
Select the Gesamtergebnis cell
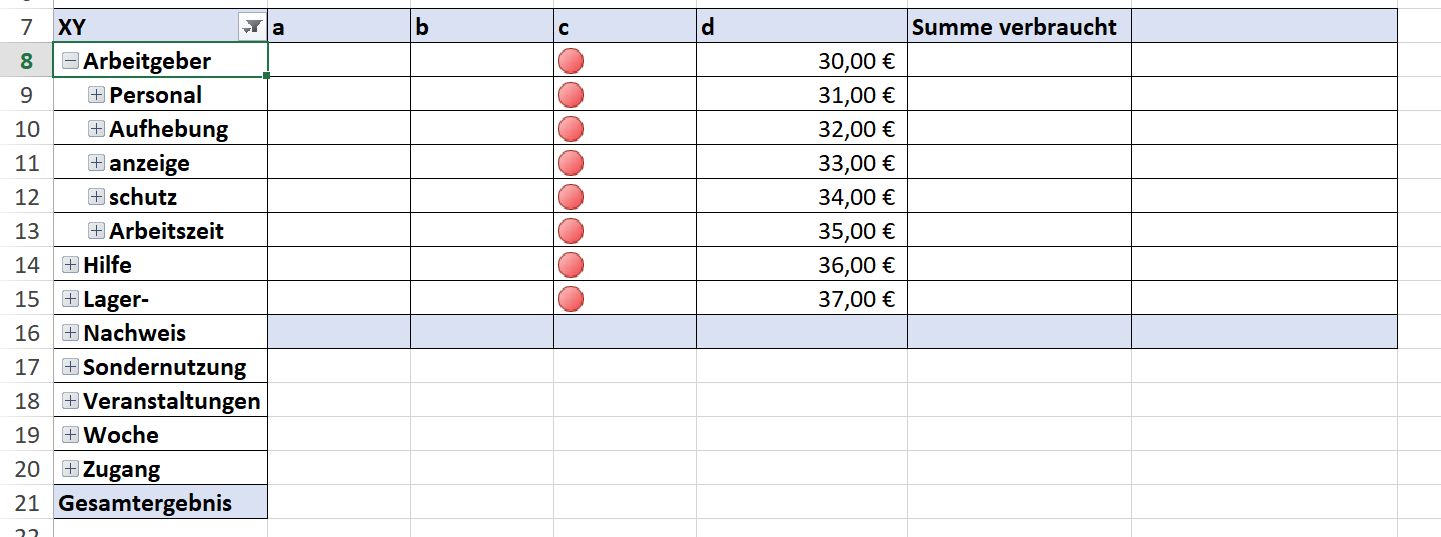[160, 503]
